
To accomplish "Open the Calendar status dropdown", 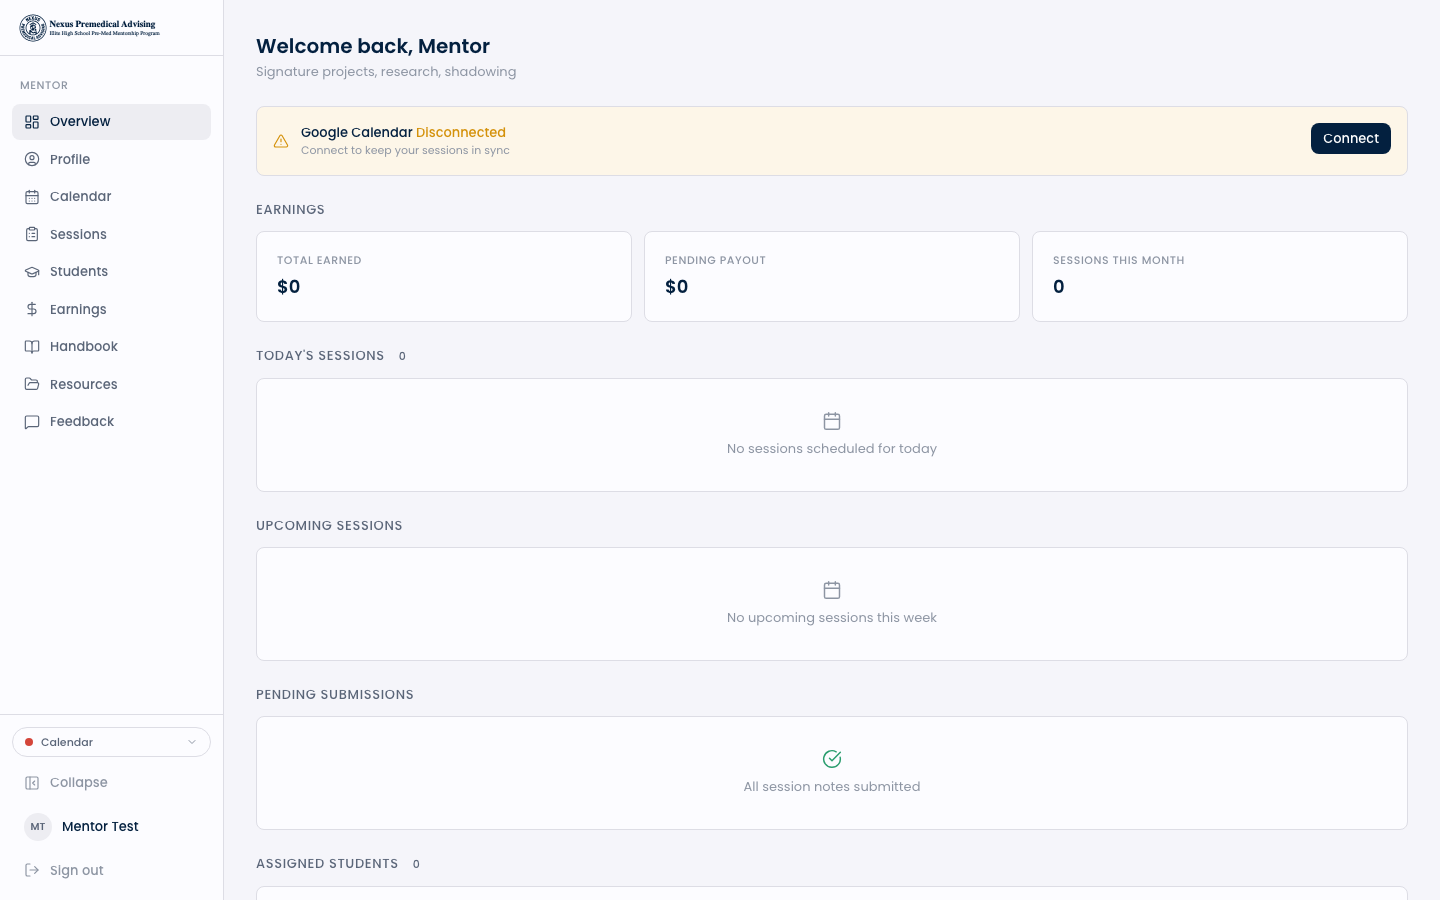I will coord(111,742).
